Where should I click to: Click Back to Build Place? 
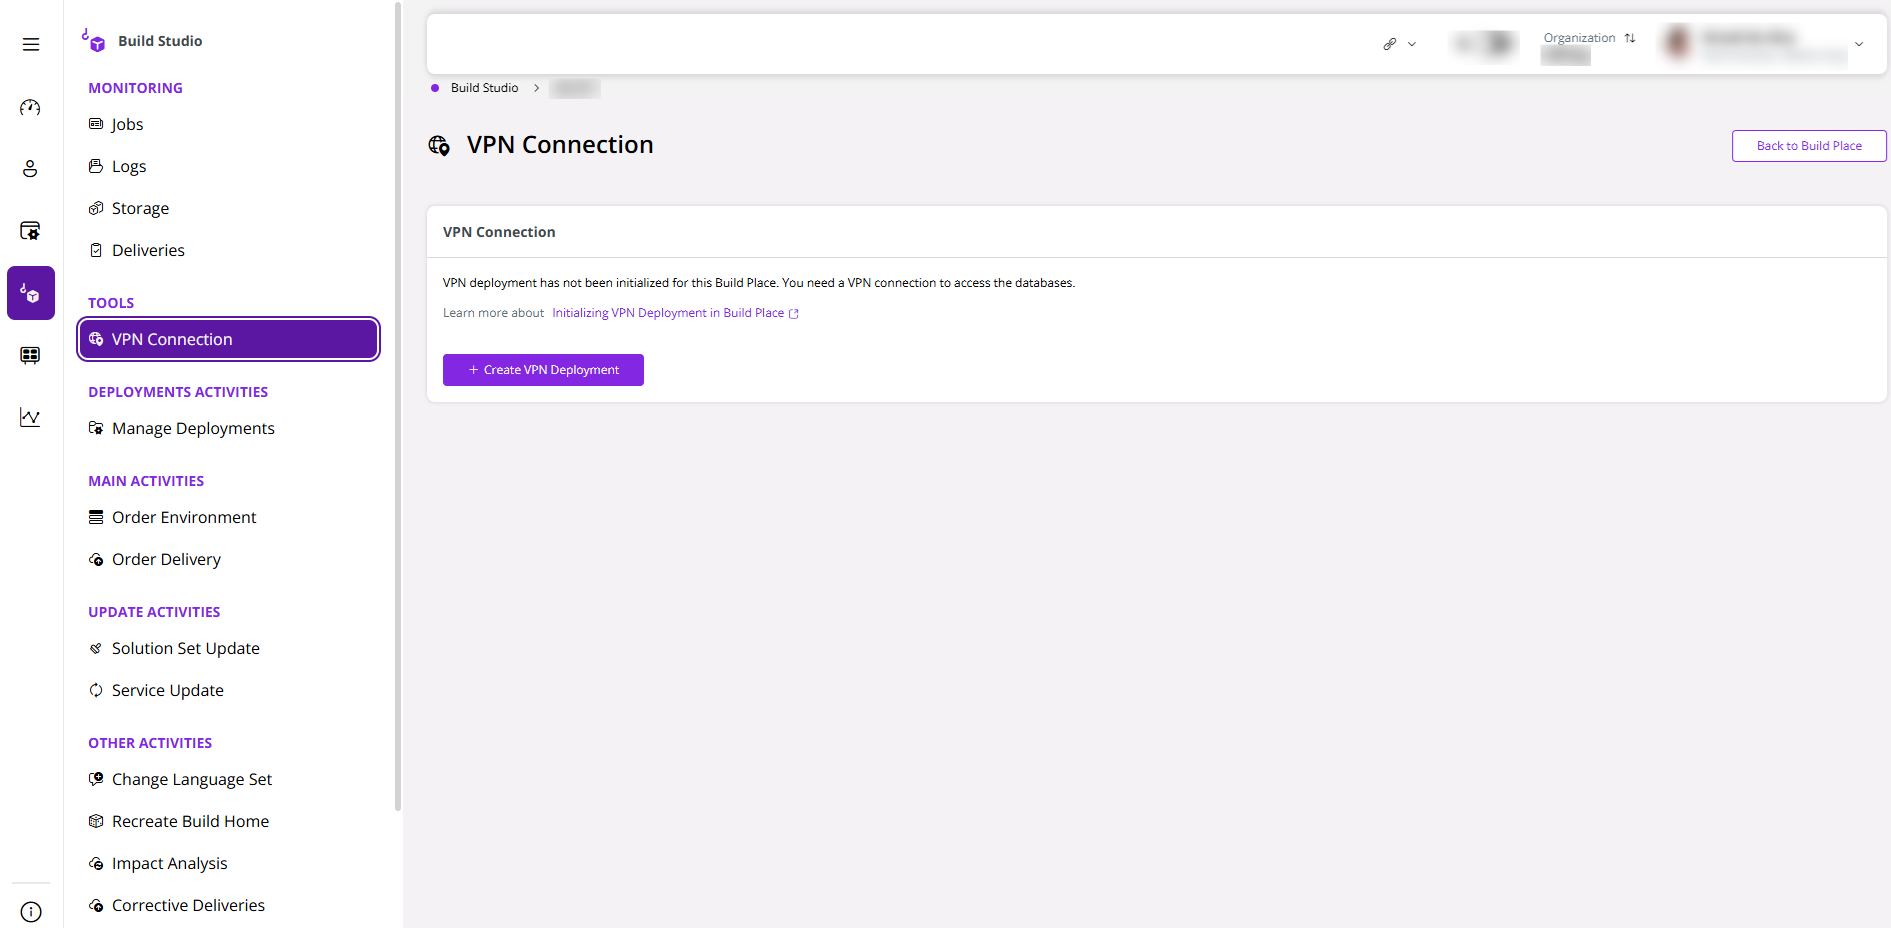tap(1808, 145)
